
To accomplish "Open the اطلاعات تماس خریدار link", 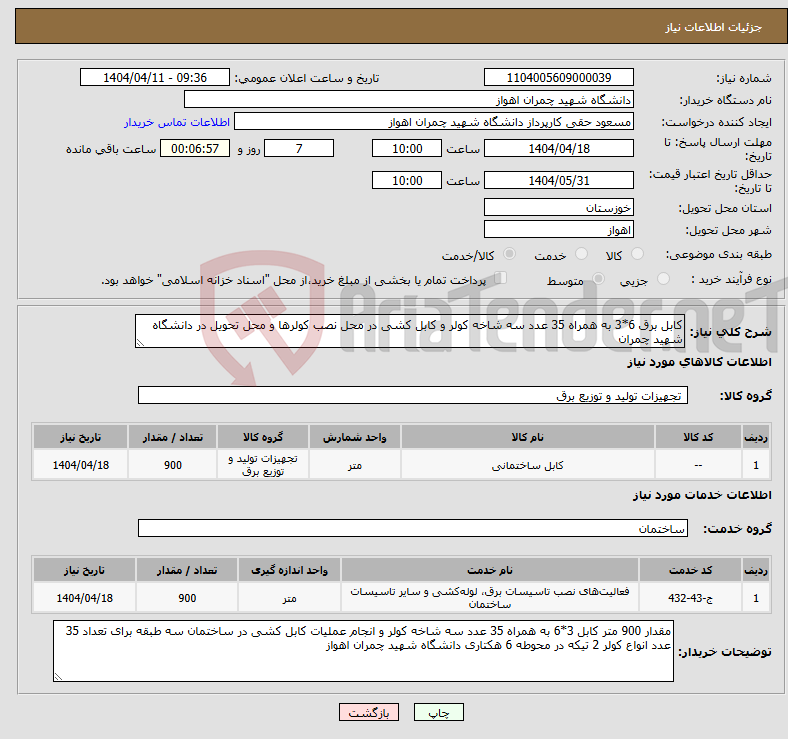I will click(x=177, y=122).
